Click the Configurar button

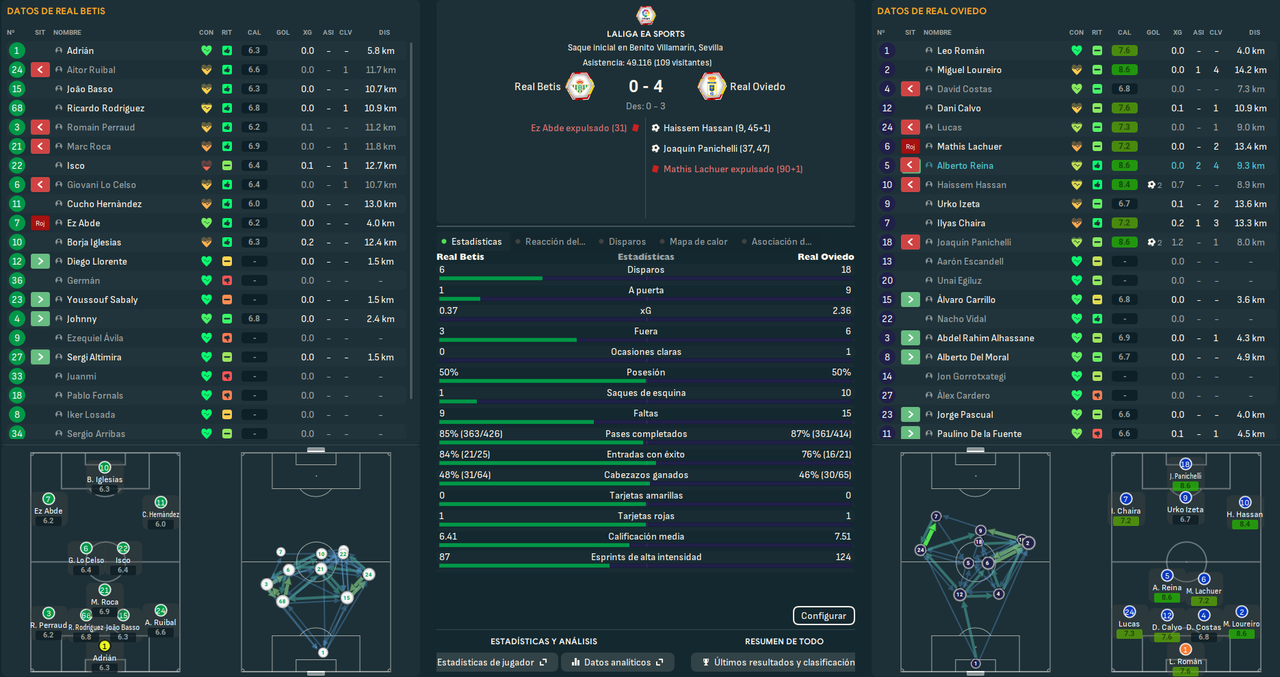pos(824,616)
